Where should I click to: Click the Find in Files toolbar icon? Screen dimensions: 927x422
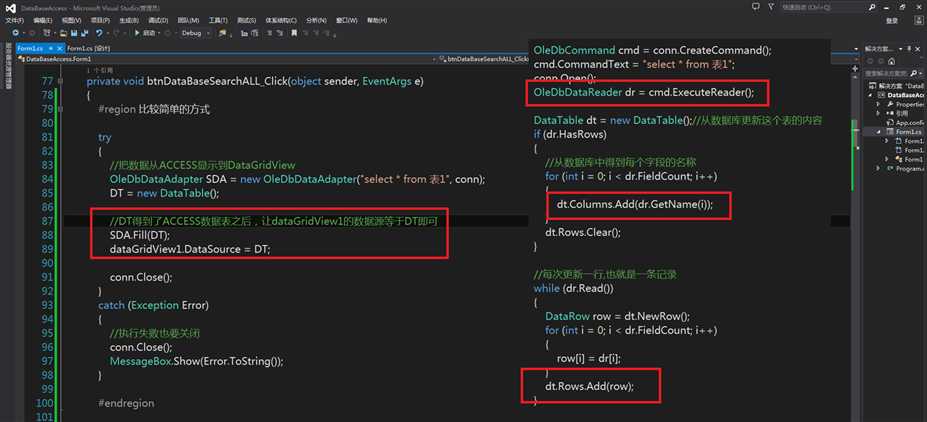(x=222, y=33)
